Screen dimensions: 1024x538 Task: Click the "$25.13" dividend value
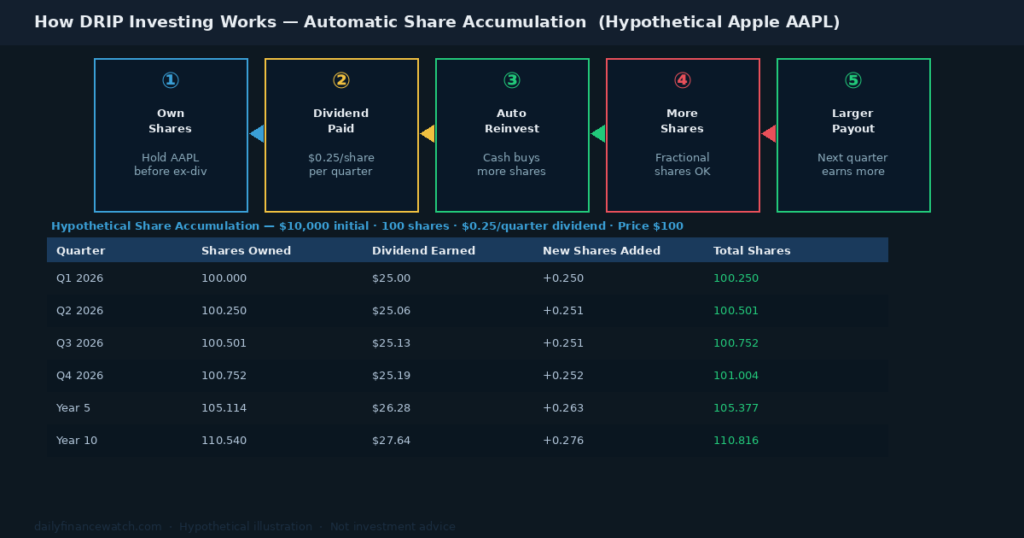tap(391, 343)
